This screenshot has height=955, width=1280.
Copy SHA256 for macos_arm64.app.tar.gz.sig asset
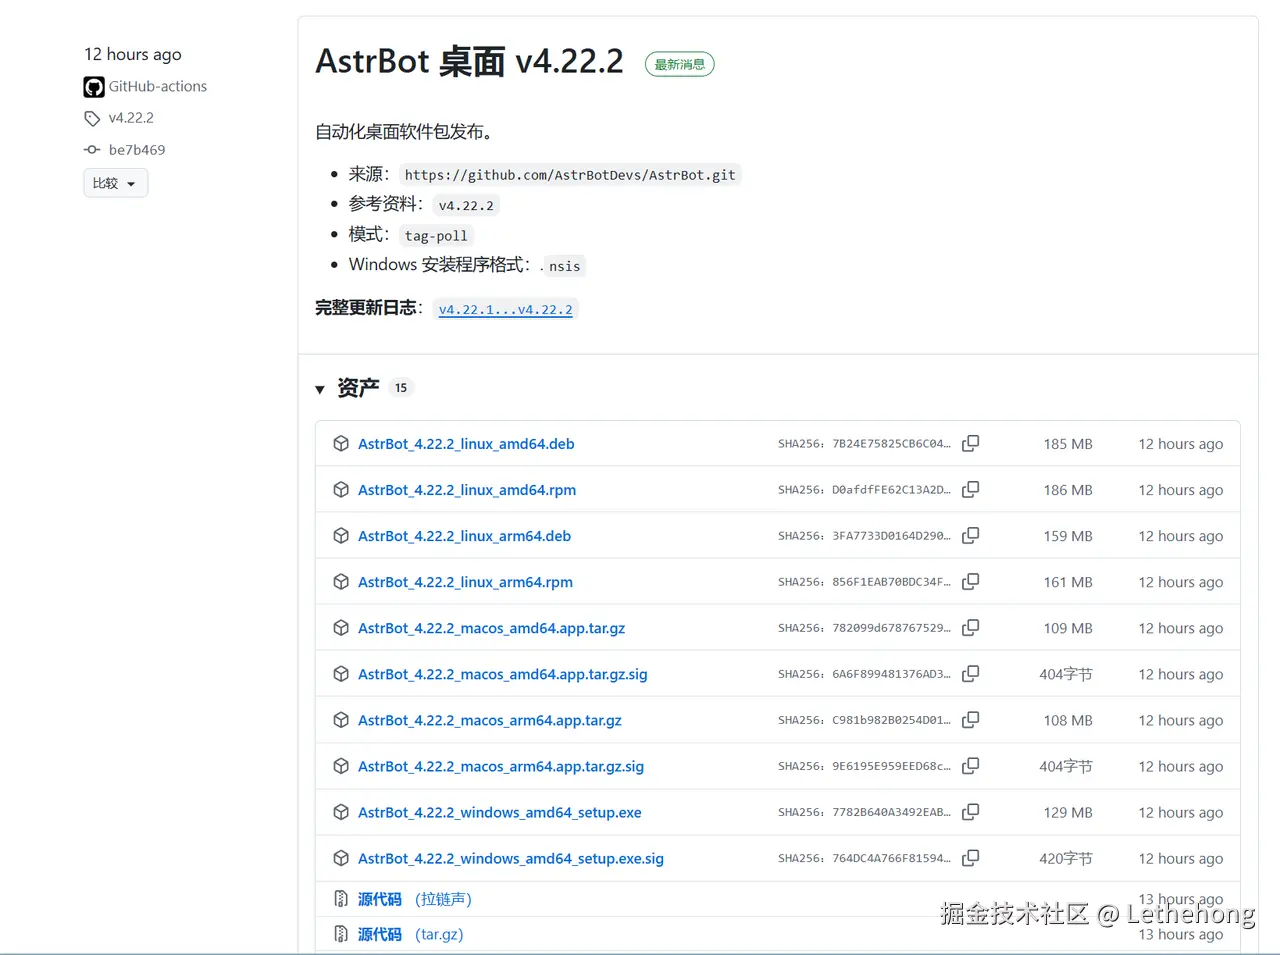[970, 765]
